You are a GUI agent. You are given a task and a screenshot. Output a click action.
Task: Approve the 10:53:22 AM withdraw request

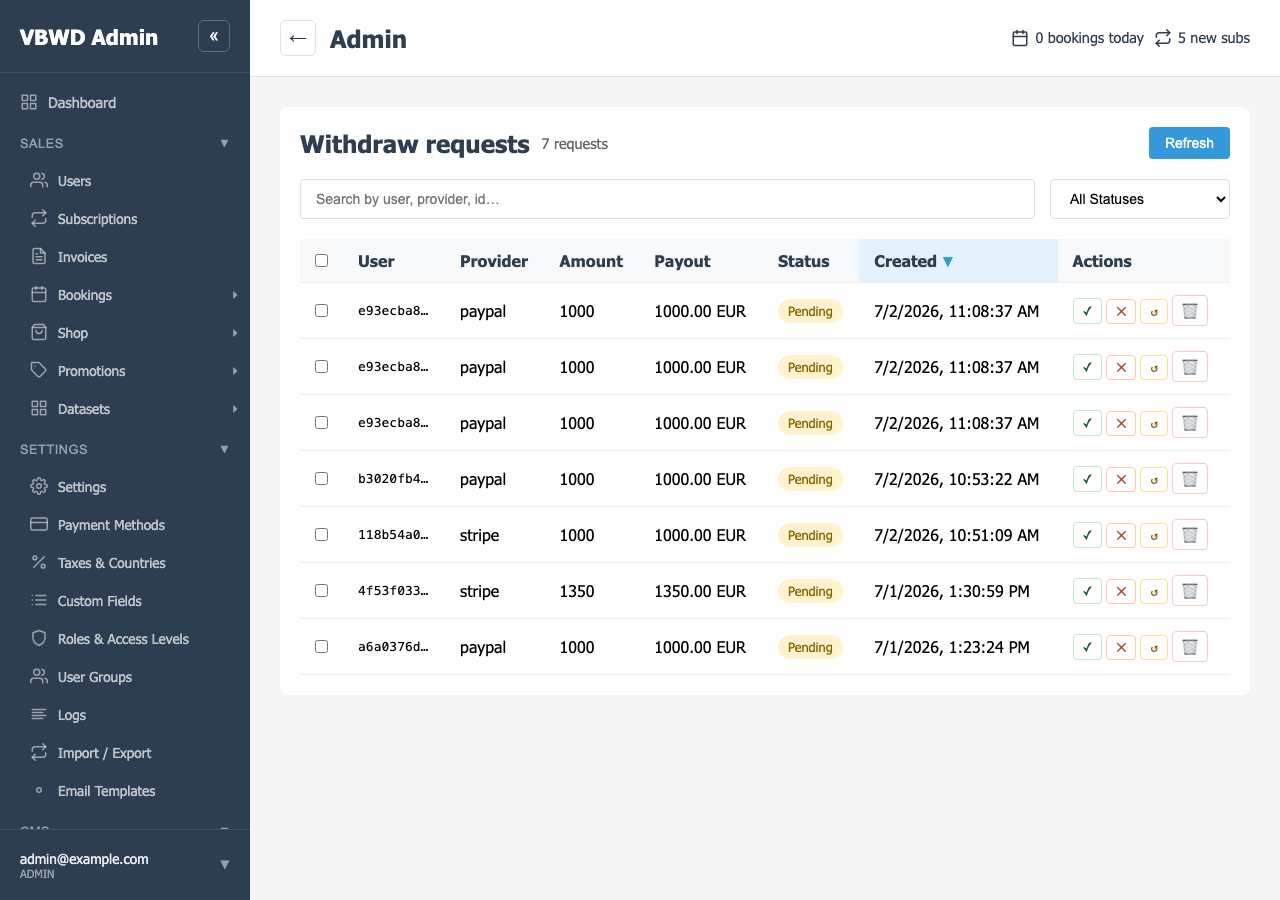pyautogui.click(x=1087, y=479)
